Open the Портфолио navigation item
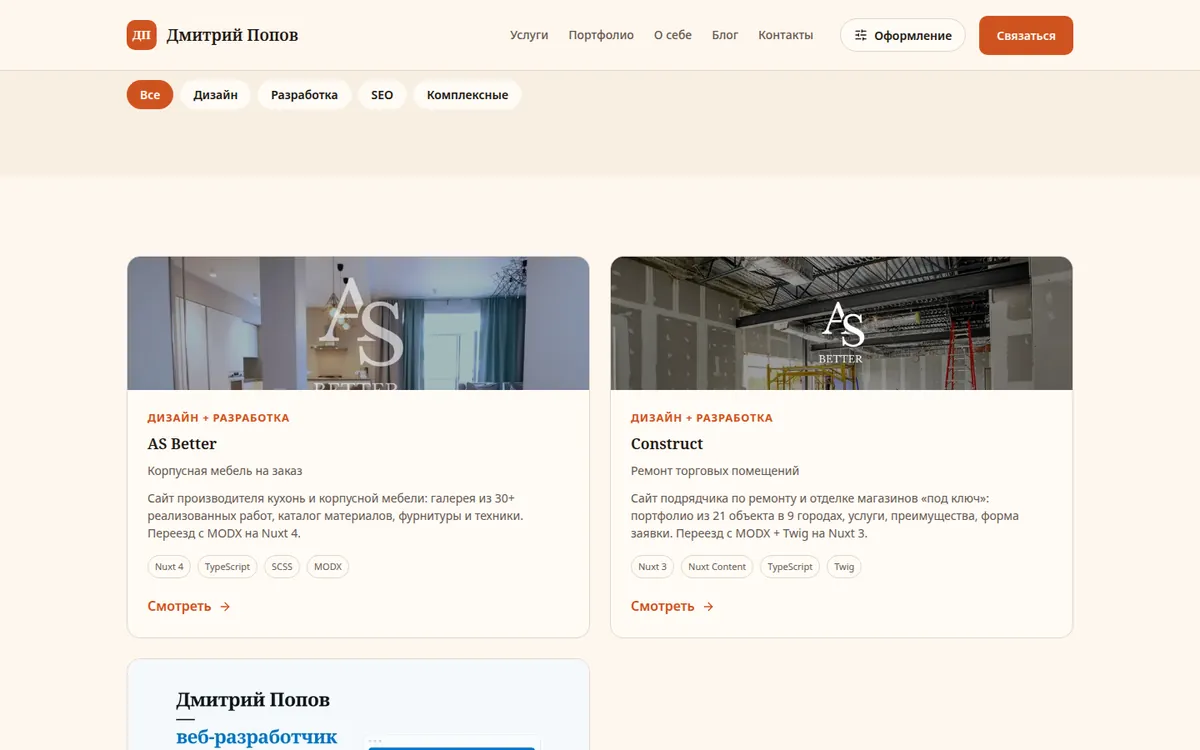1200x750 pixels. pos(601,35)
